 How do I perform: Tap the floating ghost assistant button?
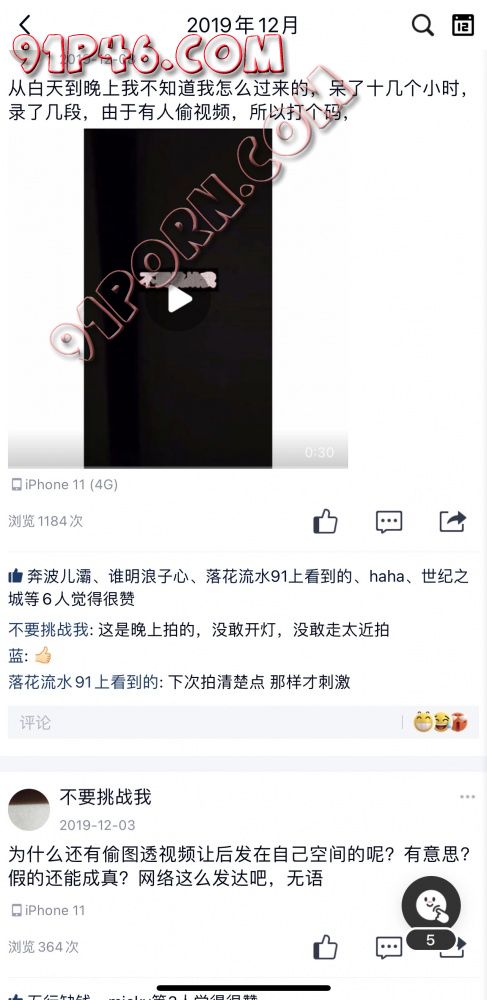[x=431, y=906]
